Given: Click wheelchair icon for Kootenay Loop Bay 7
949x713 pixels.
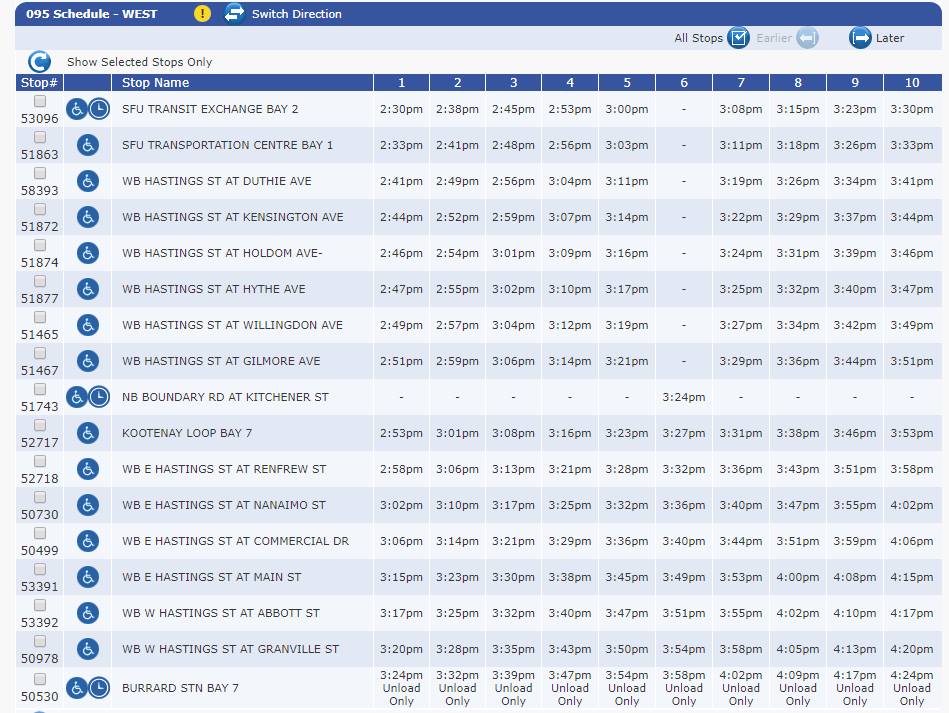Looking at the screenshot, I should (x=88, y=433).
